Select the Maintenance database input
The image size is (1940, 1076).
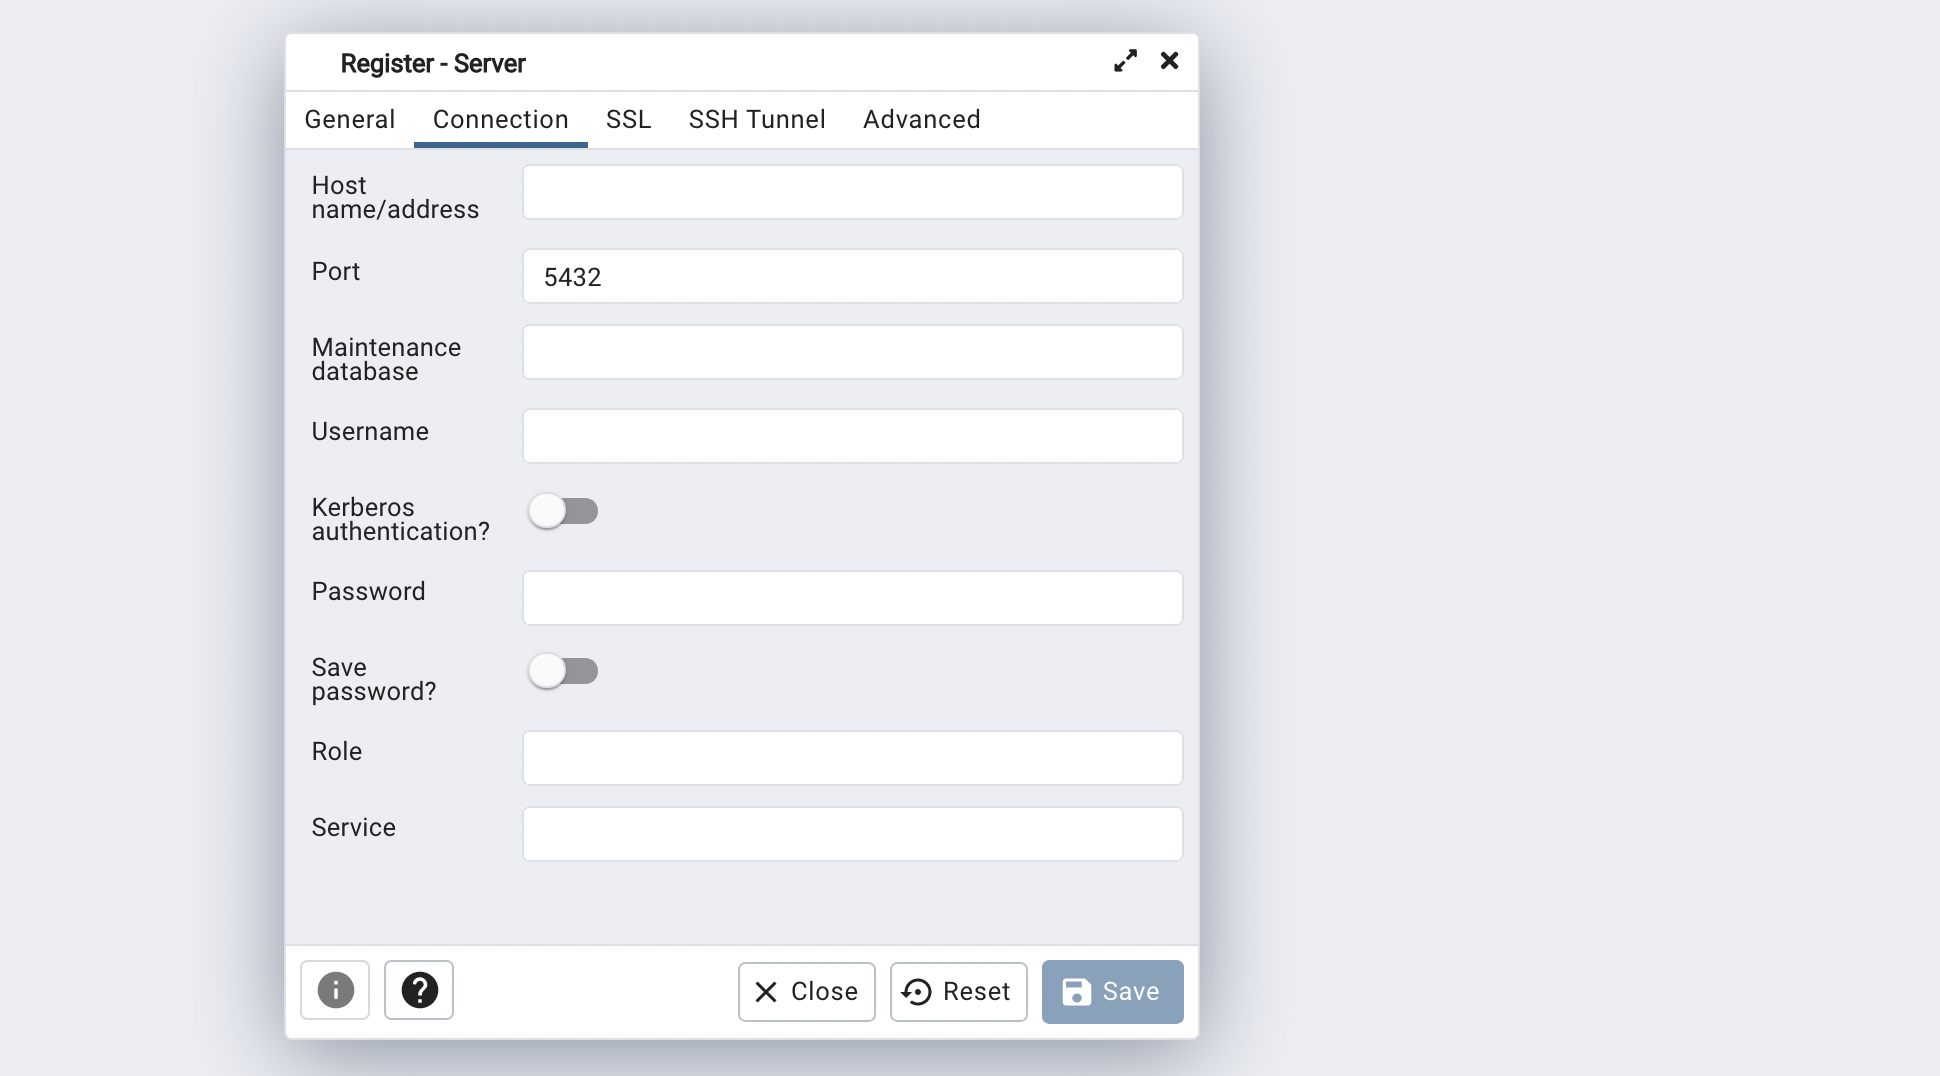coord(852,352)
